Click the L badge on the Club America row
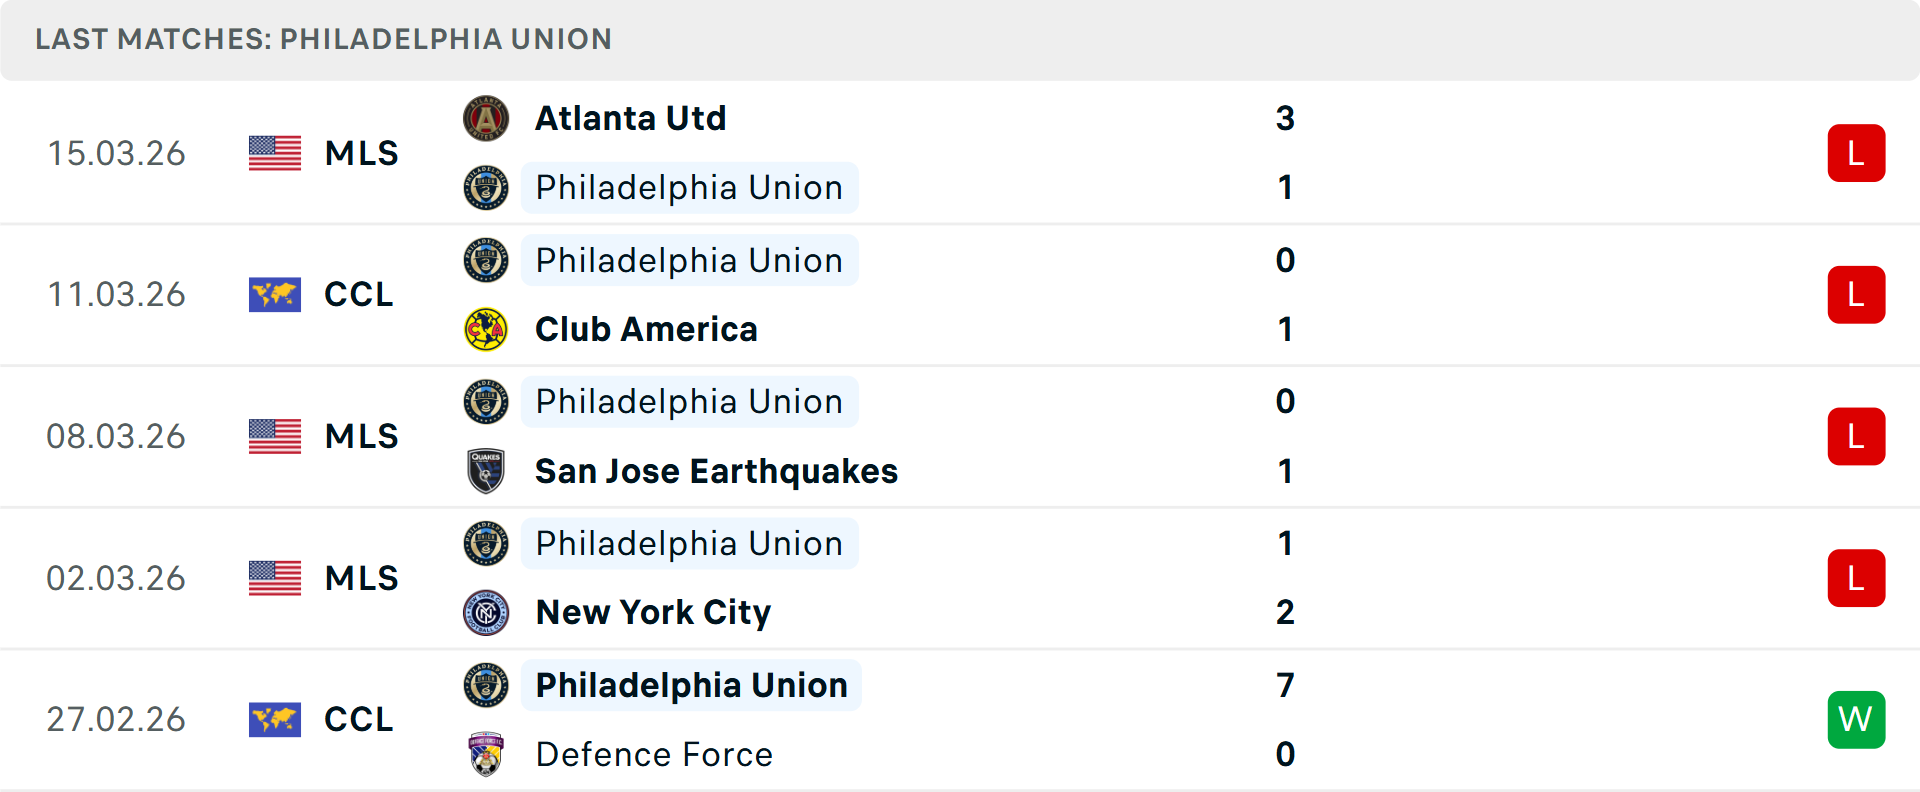1920x792 pixels. (x=1856, y=294)
